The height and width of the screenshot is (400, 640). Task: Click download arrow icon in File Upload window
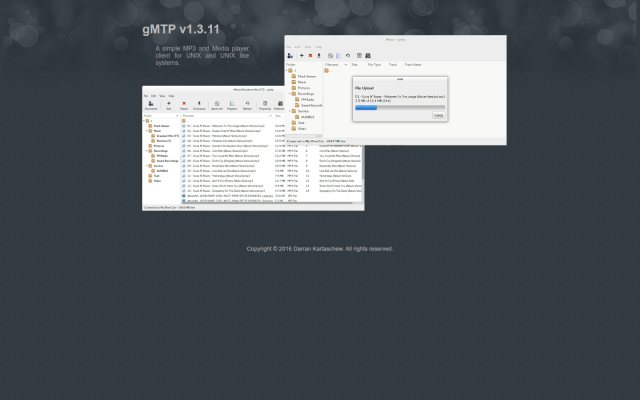(319, 56)
